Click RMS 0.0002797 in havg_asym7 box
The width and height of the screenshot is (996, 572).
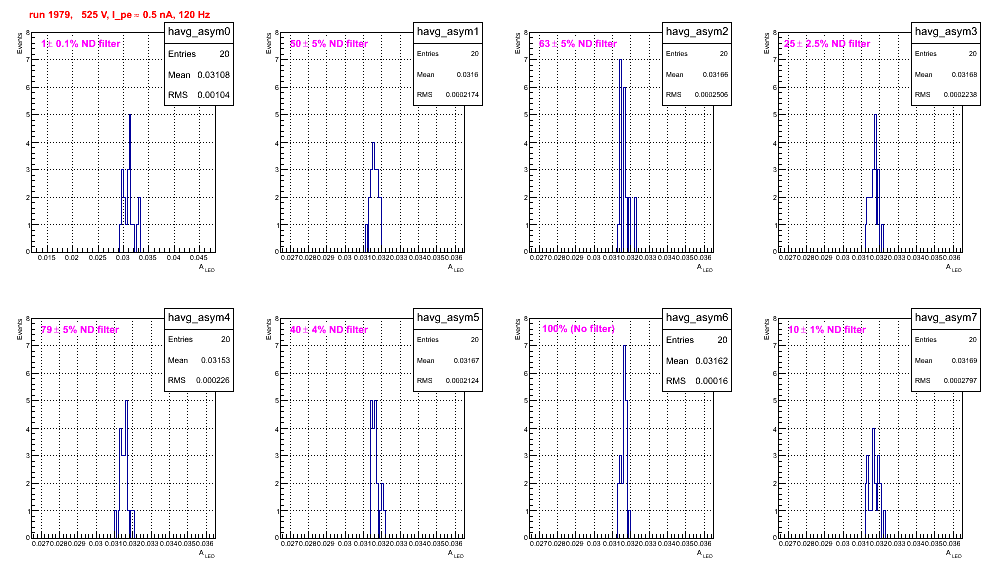point(946,381)
